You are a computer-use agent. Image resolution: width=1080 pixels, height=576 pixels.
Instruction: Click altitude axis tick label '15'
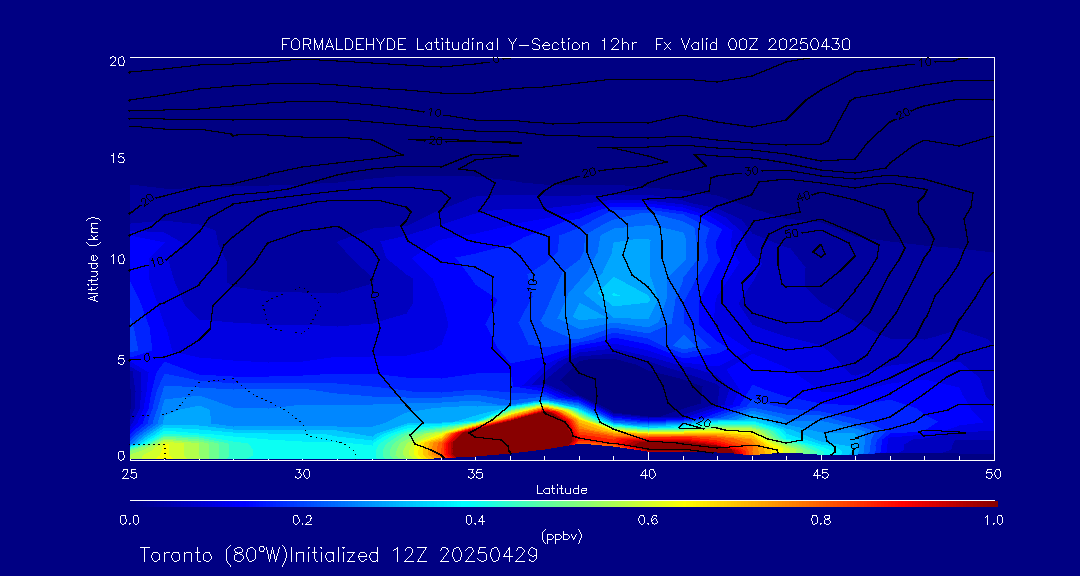pos(117,158)
